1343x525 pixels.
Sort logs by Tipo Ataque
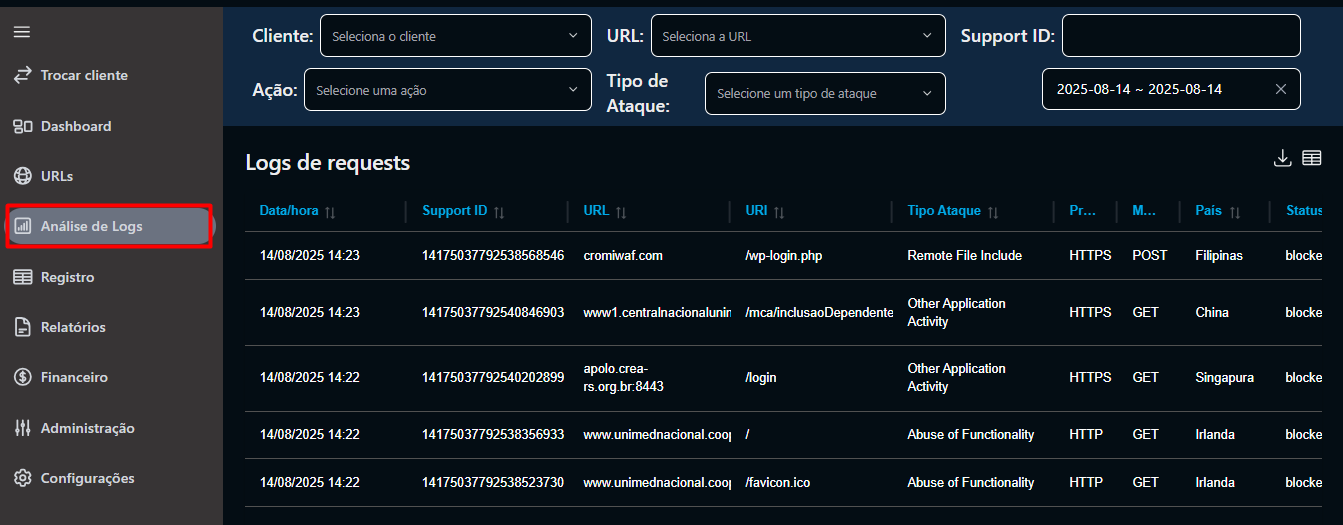point(993,212)
